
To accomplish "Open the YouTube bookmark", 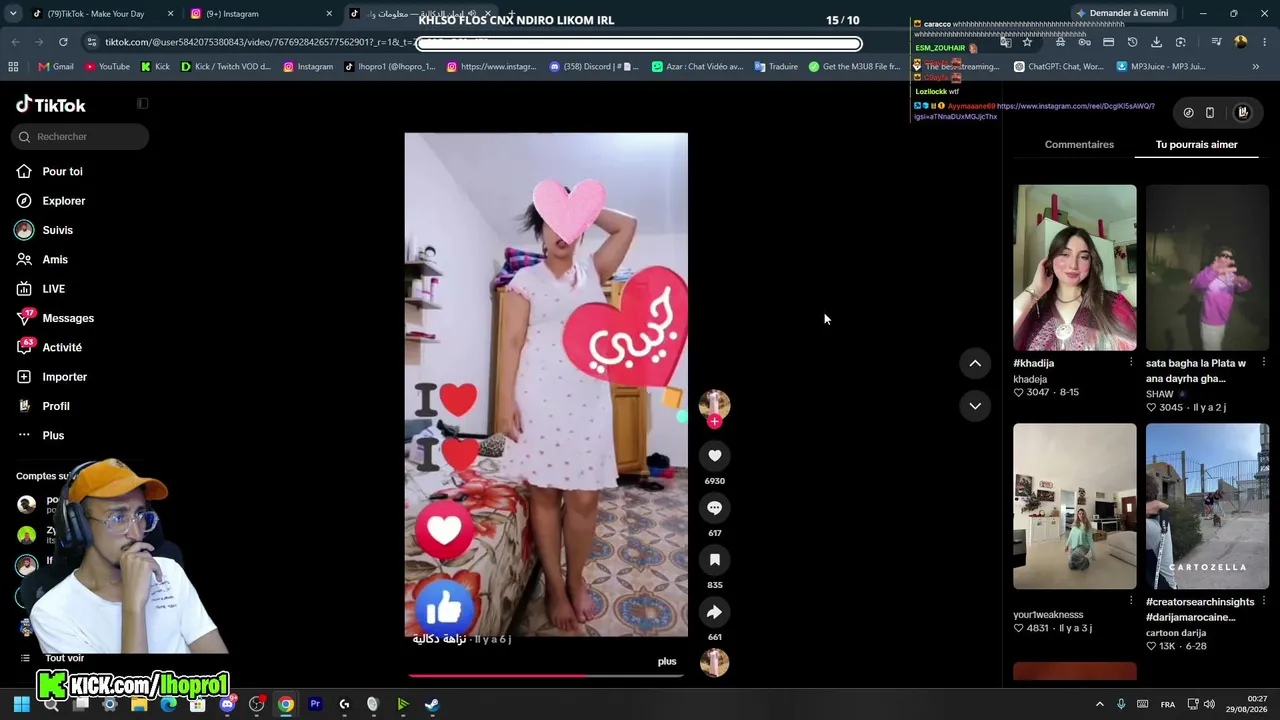I will click(x=108, y=67).
